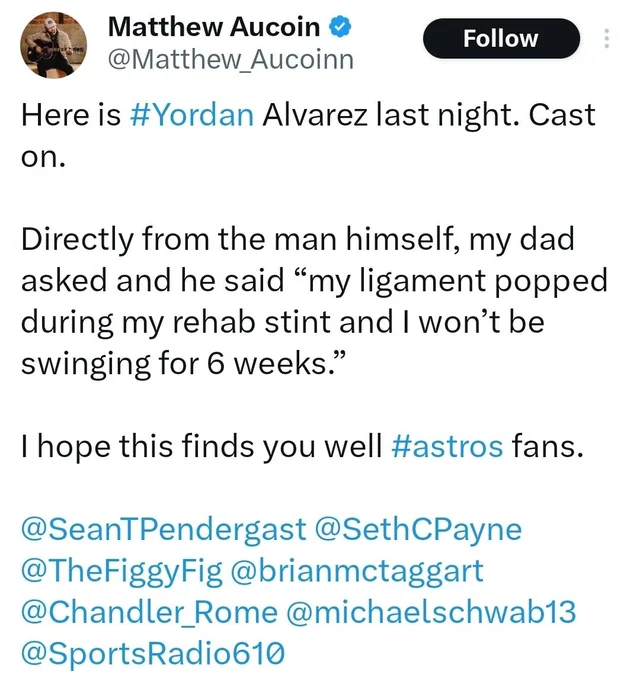
Task: Open the three-dot more options menu
Action: tap(607, 39)
